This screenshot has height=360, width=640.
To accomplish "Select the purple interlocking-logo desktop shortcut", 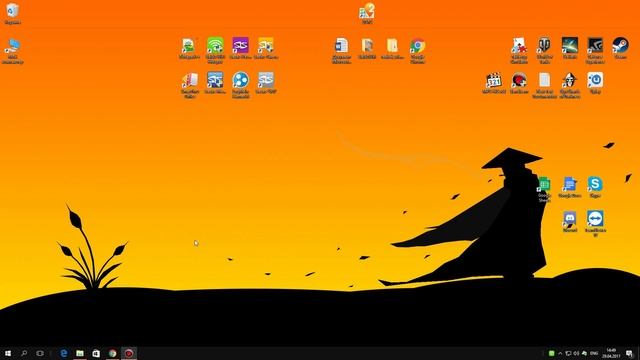I will pos(240,48).
